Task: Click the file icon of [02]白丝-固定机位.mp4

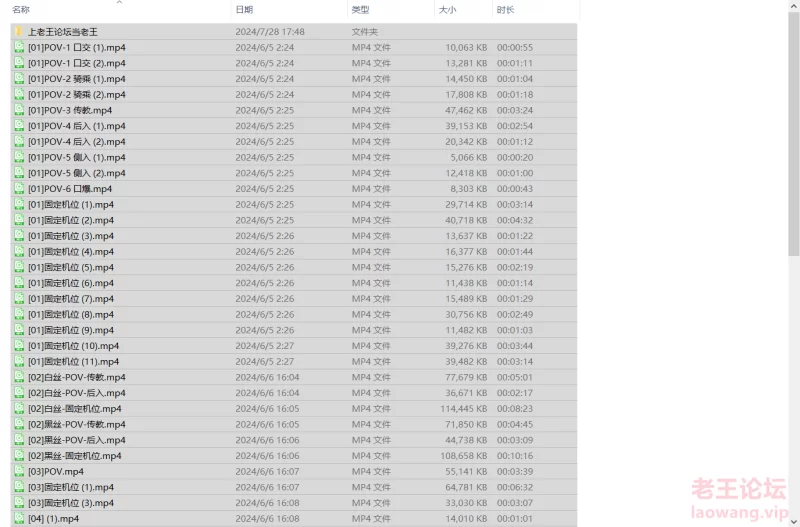Action: tap(19, 409)
